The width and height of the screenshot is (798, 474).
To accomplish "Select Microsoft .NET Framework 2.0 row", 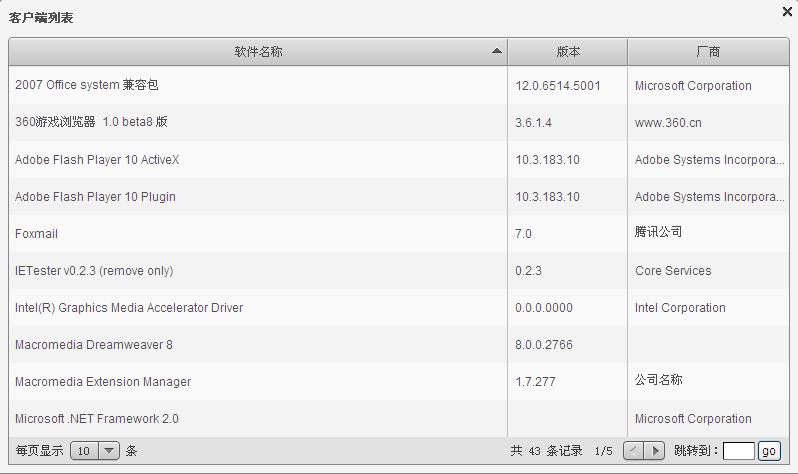I will click(399, 419).
